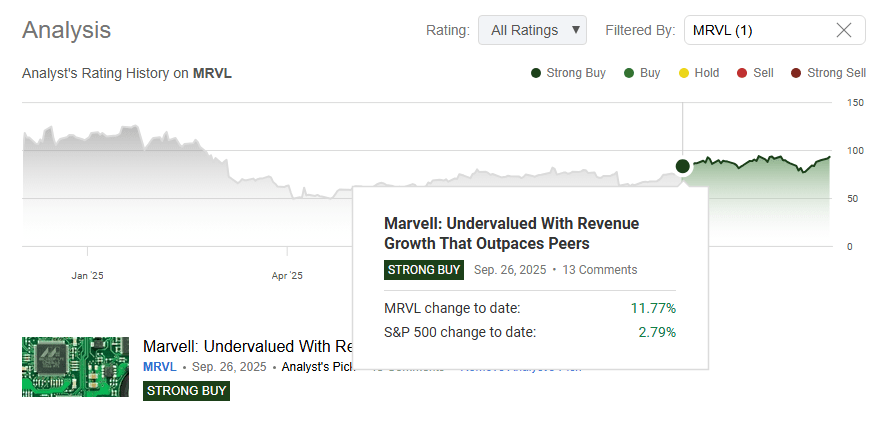Click the Analyst's Pick label
The height and width of the screenshot is (431, 886).
[317, 367]
